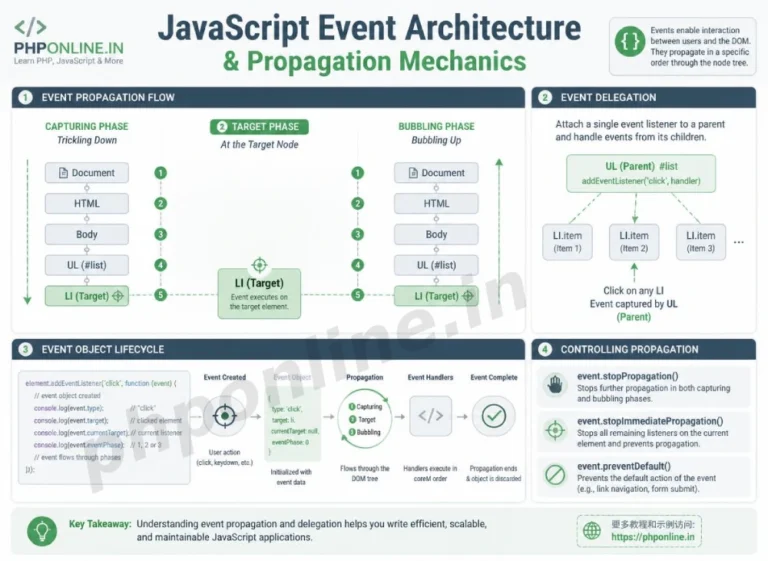Click the 'BUBBLING PHASE' heading

pos(436,126)
